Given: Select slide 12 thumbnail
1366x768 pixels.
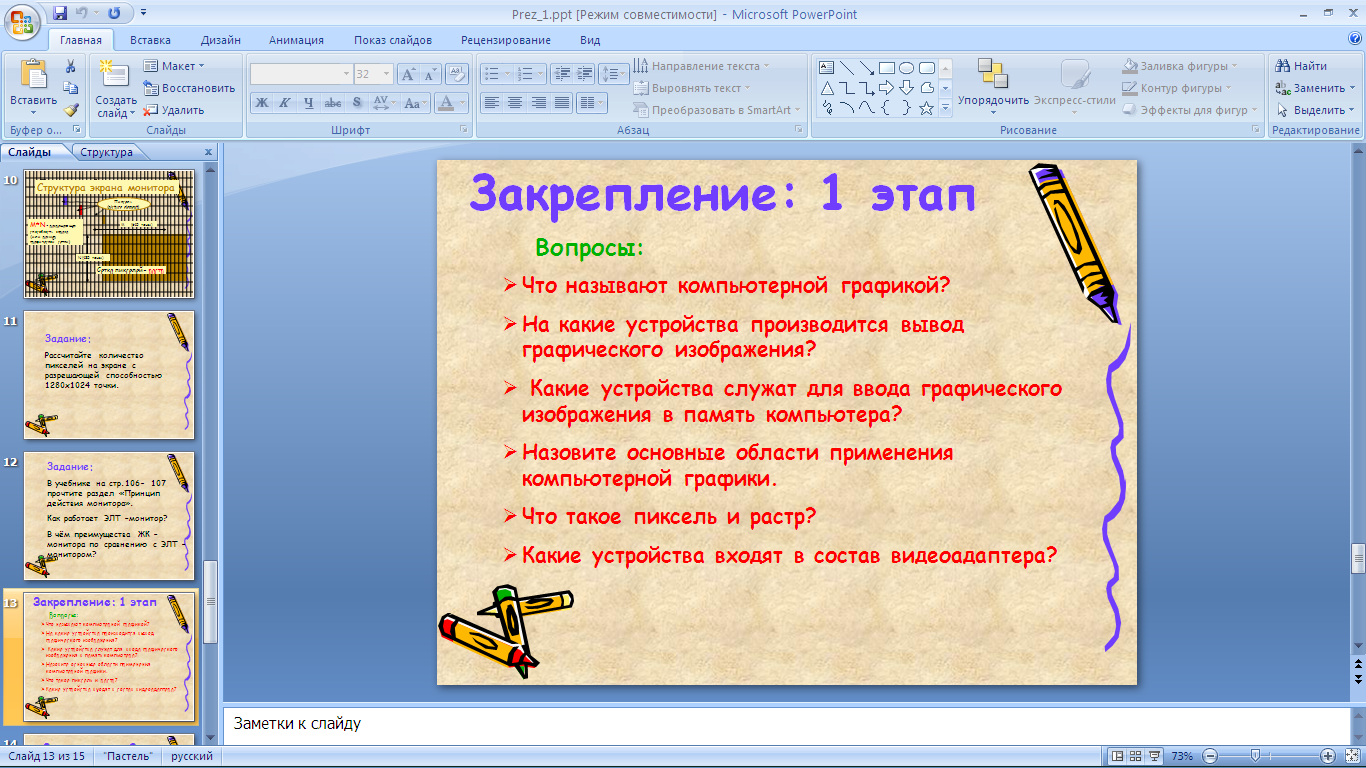Looking at the screenshot, I should 110,516.
